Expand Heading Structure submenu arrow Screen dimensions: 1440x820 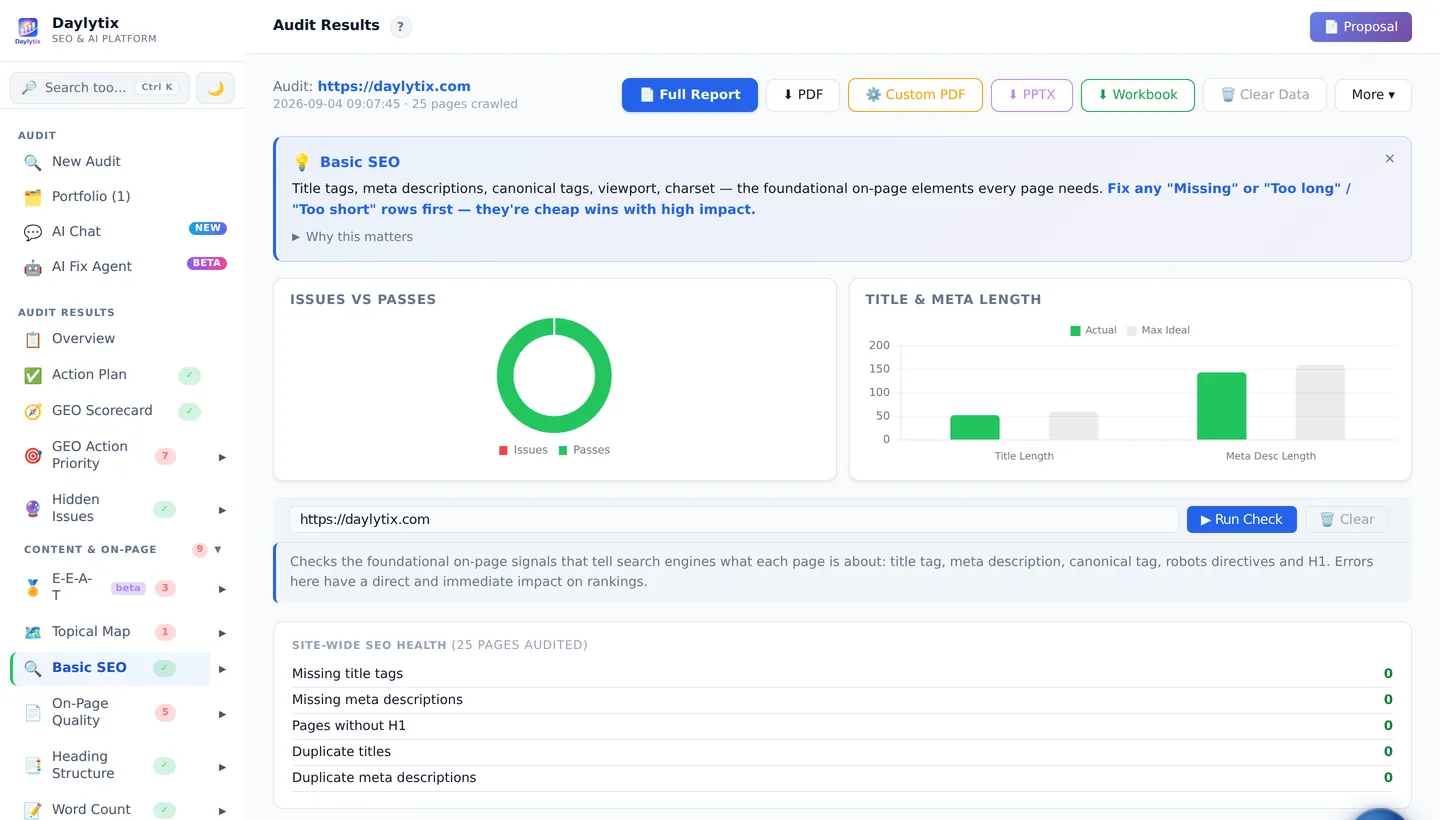(x=222, y=767)
